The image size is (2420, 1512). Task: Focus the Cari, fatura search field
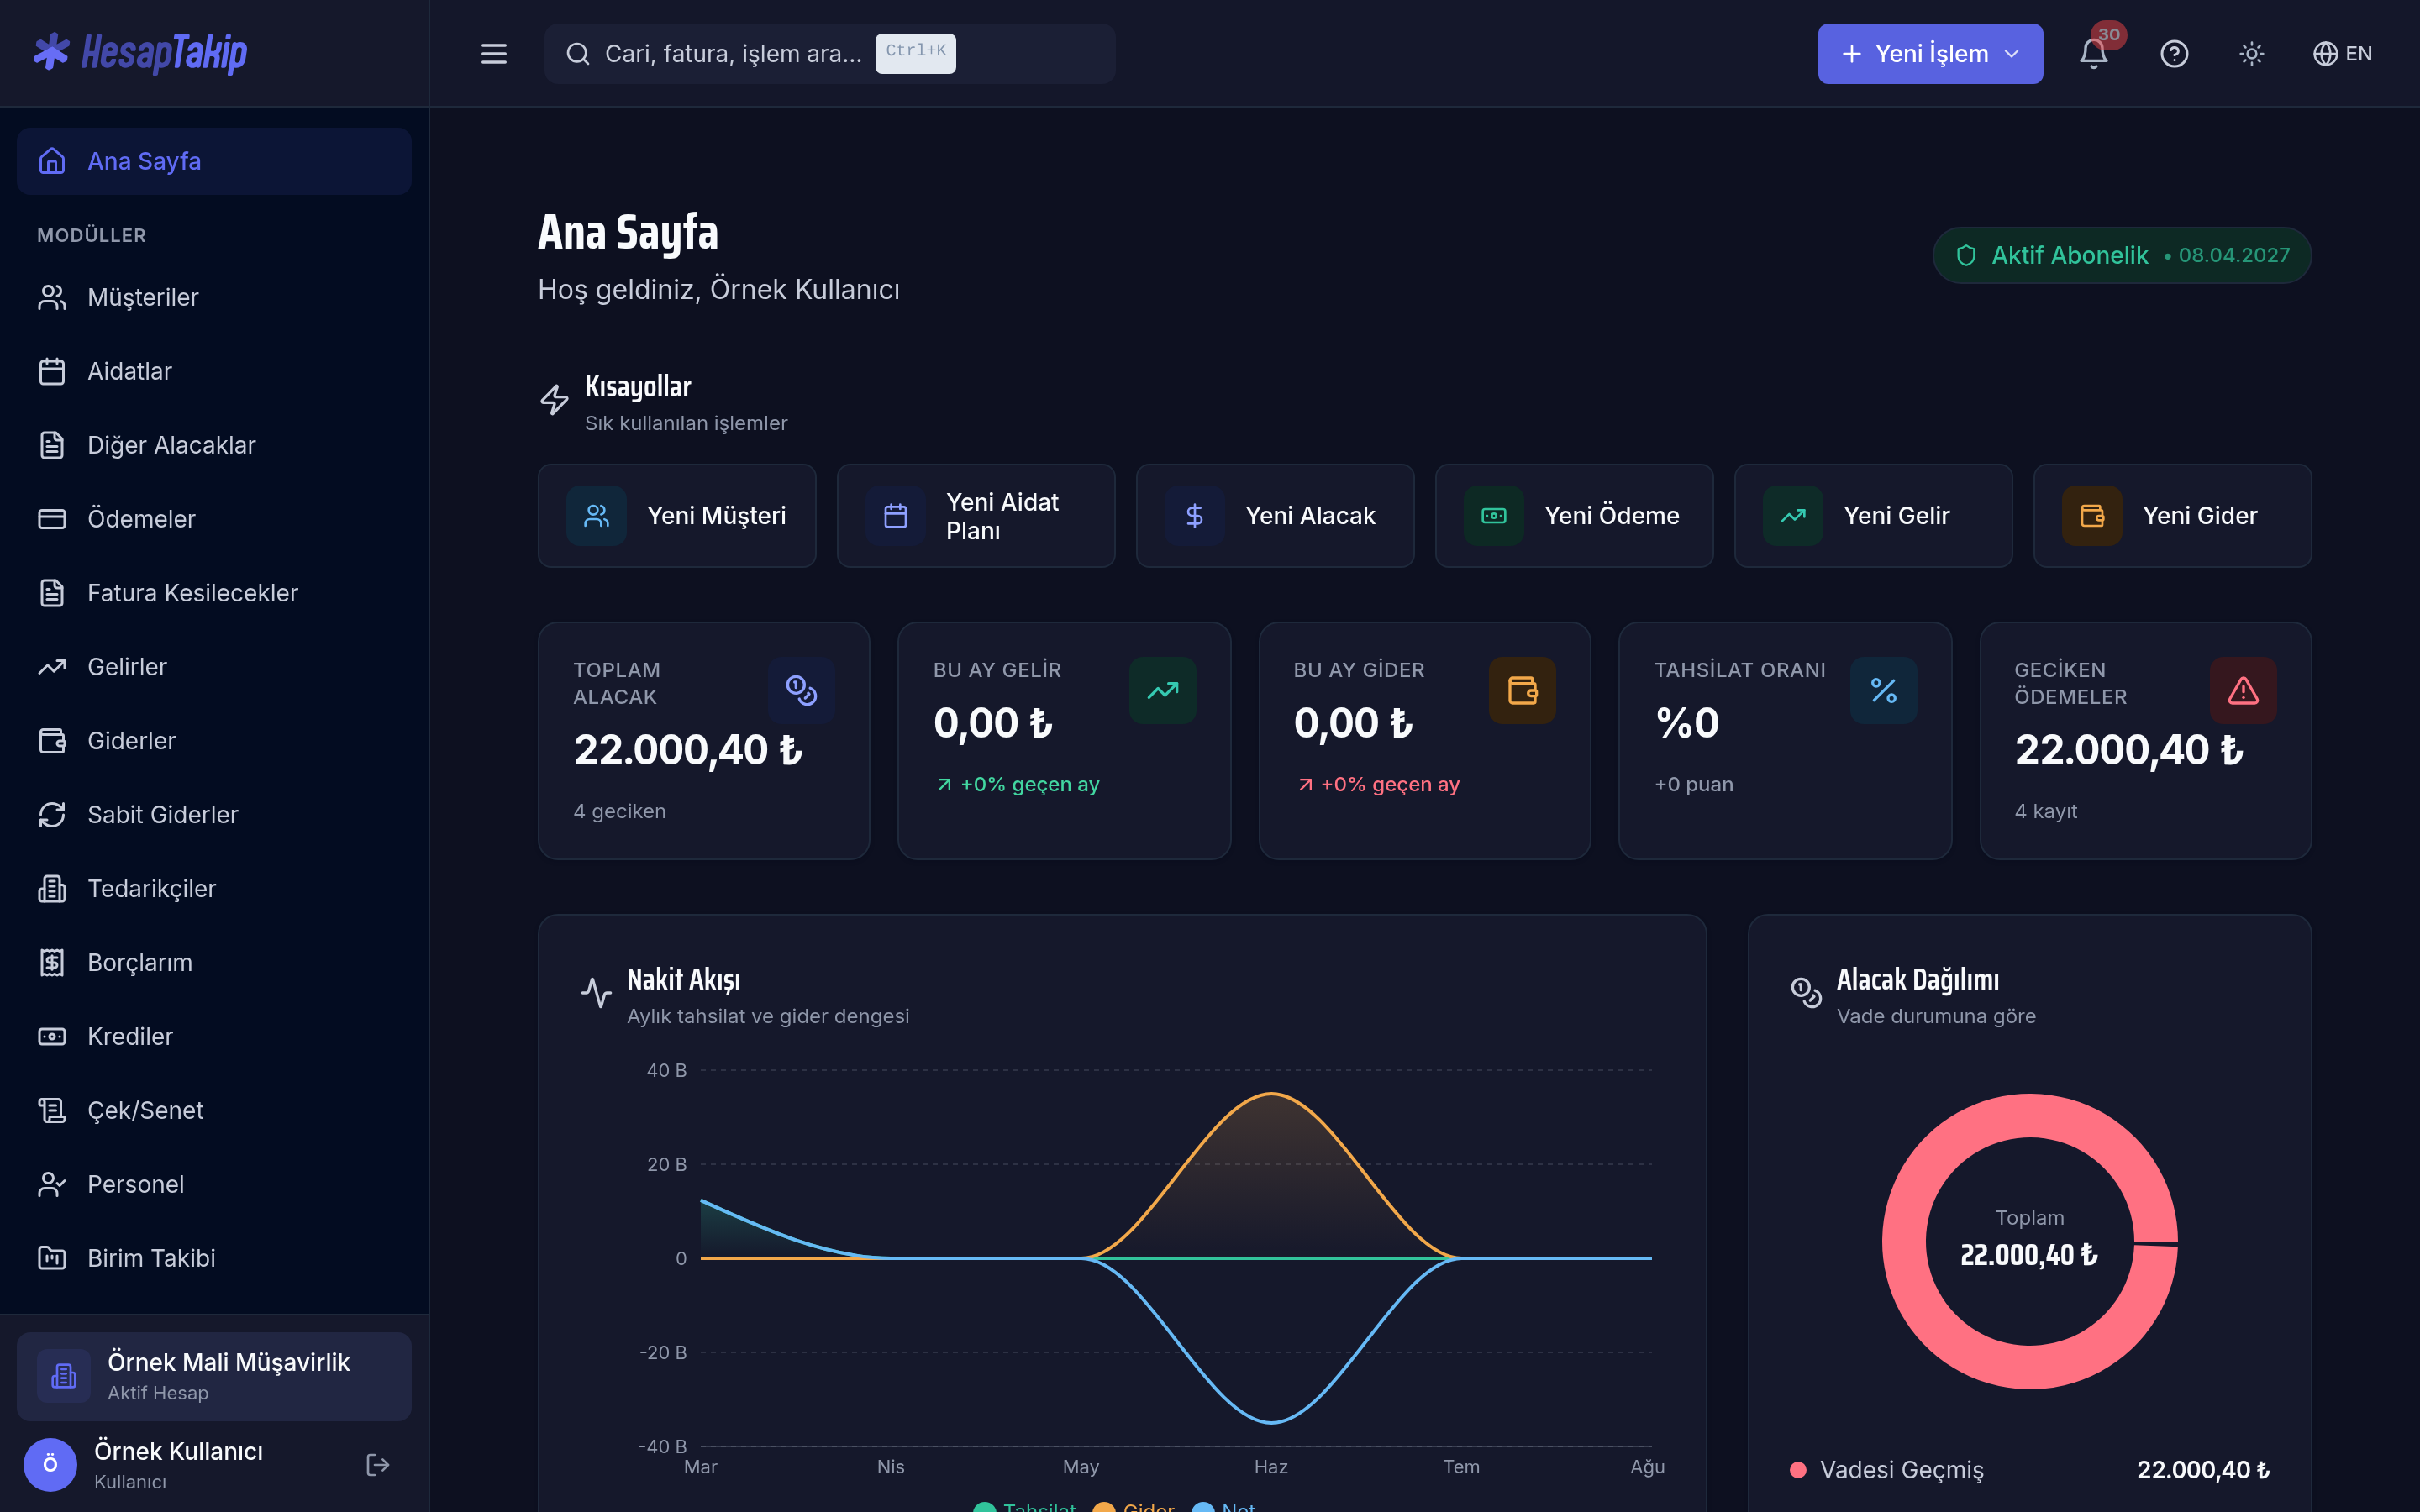830,53
